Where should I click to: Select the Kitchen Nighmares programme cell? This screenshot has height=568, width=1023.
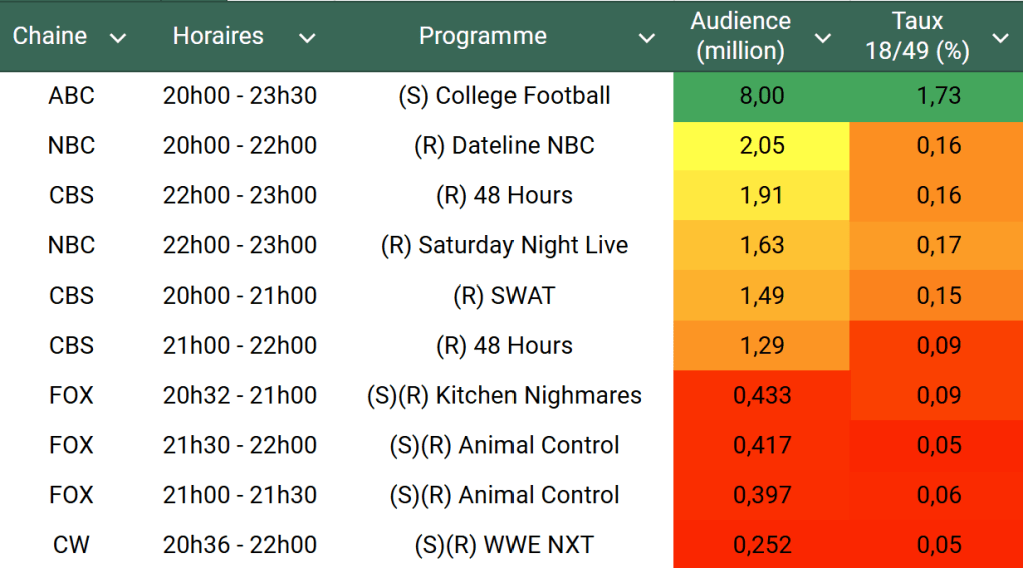coord(504,396)
